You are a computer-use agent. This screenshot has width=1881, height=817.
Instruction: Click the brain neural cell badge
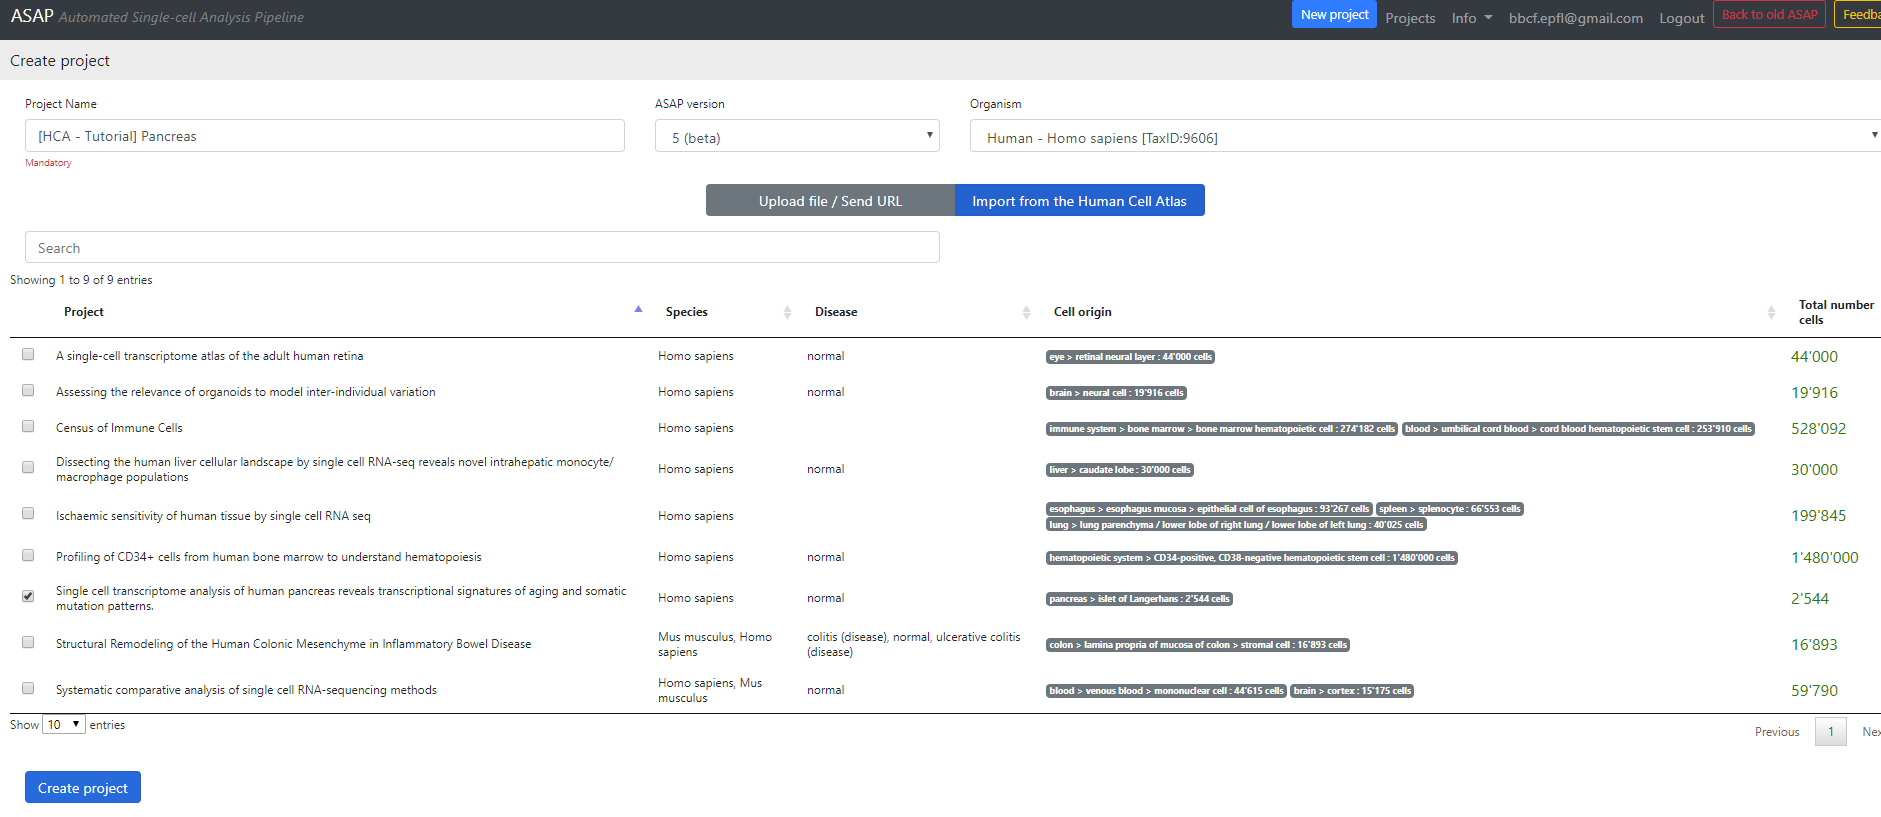click(x=1116, y=393)
